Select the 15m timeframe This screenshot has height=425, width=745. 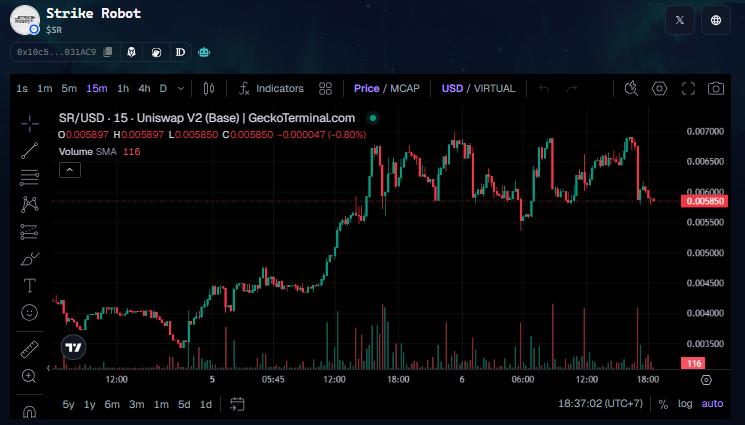click(x=96, y=88)
